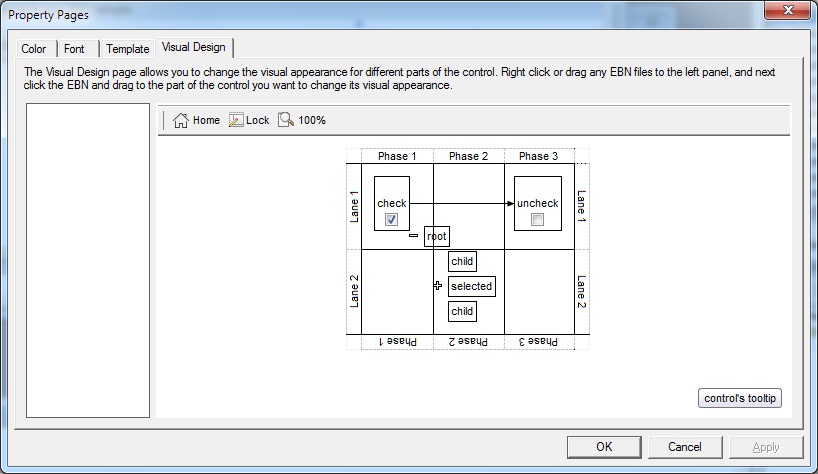The width and height of the screenshot is (818, 474).
Task: Expand the selected node using the plus sign
Action: (x=438, y=286)
